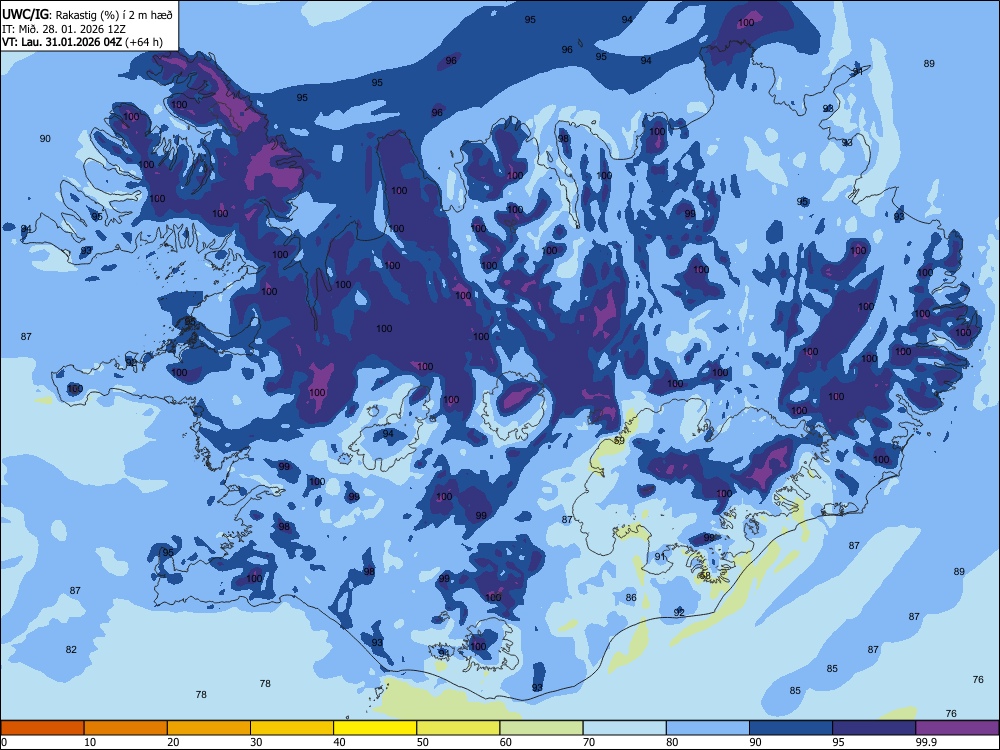1000x750 pixels.
Task: Click the bright yellow 40–50 legend swatch
Action: [x=375, y=728]
